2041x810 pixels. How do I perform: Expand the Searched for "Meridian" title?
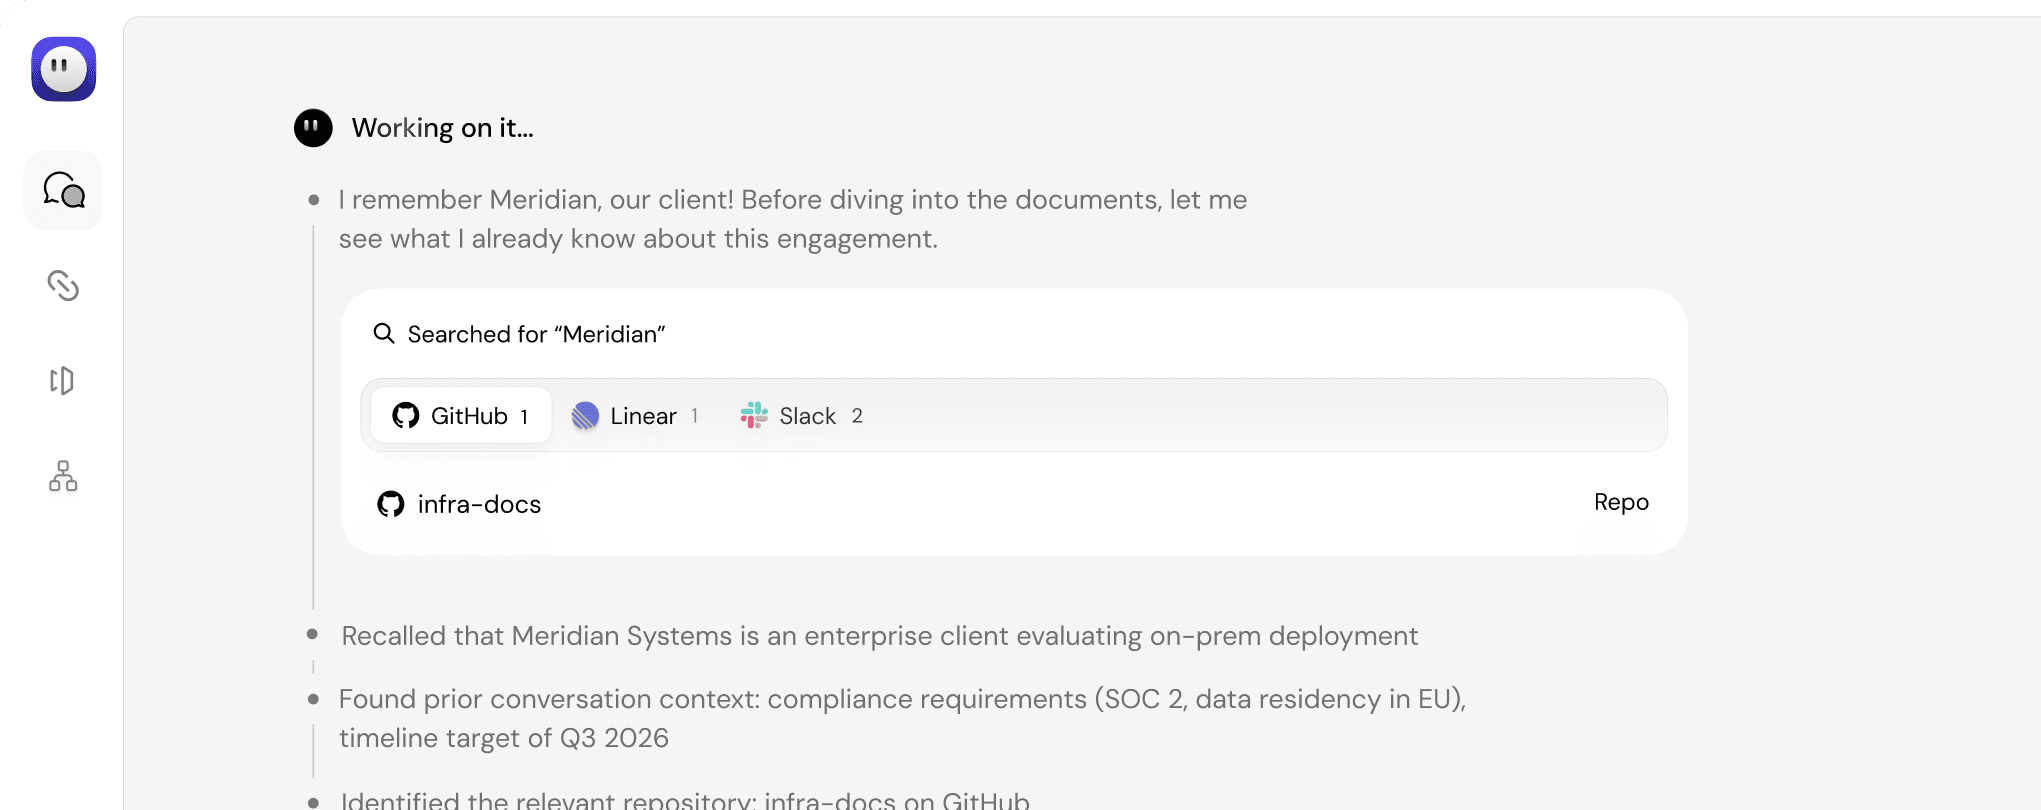click(x=536, y=334)
